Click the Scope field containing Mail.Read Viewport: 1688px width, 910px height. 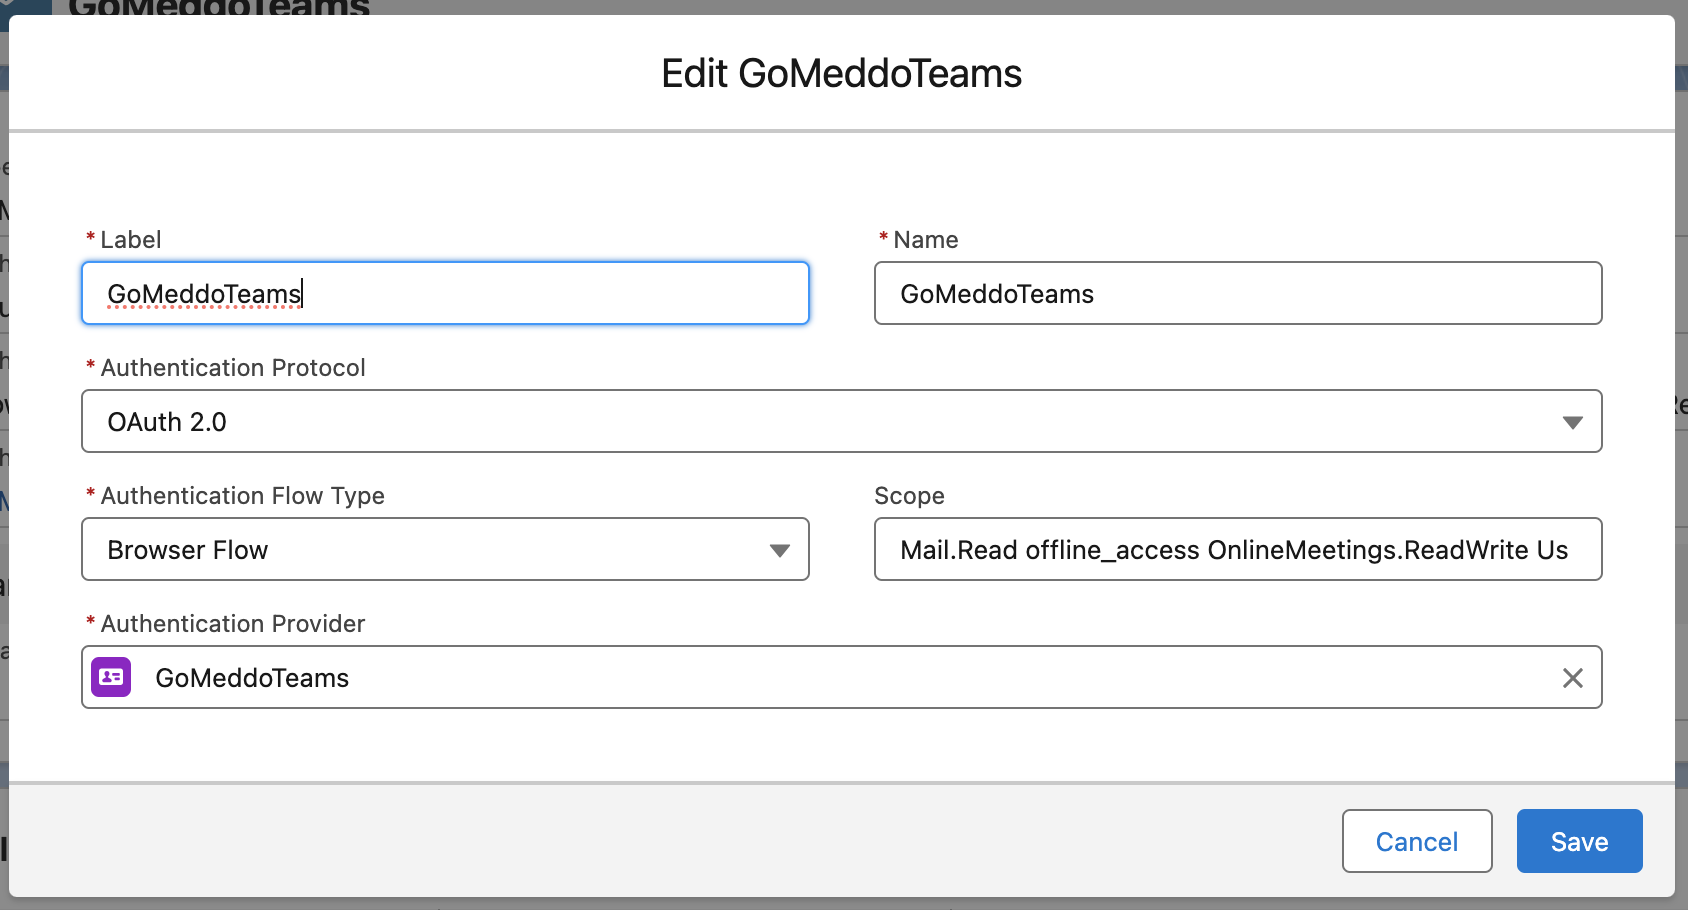tap(1237, 550)
